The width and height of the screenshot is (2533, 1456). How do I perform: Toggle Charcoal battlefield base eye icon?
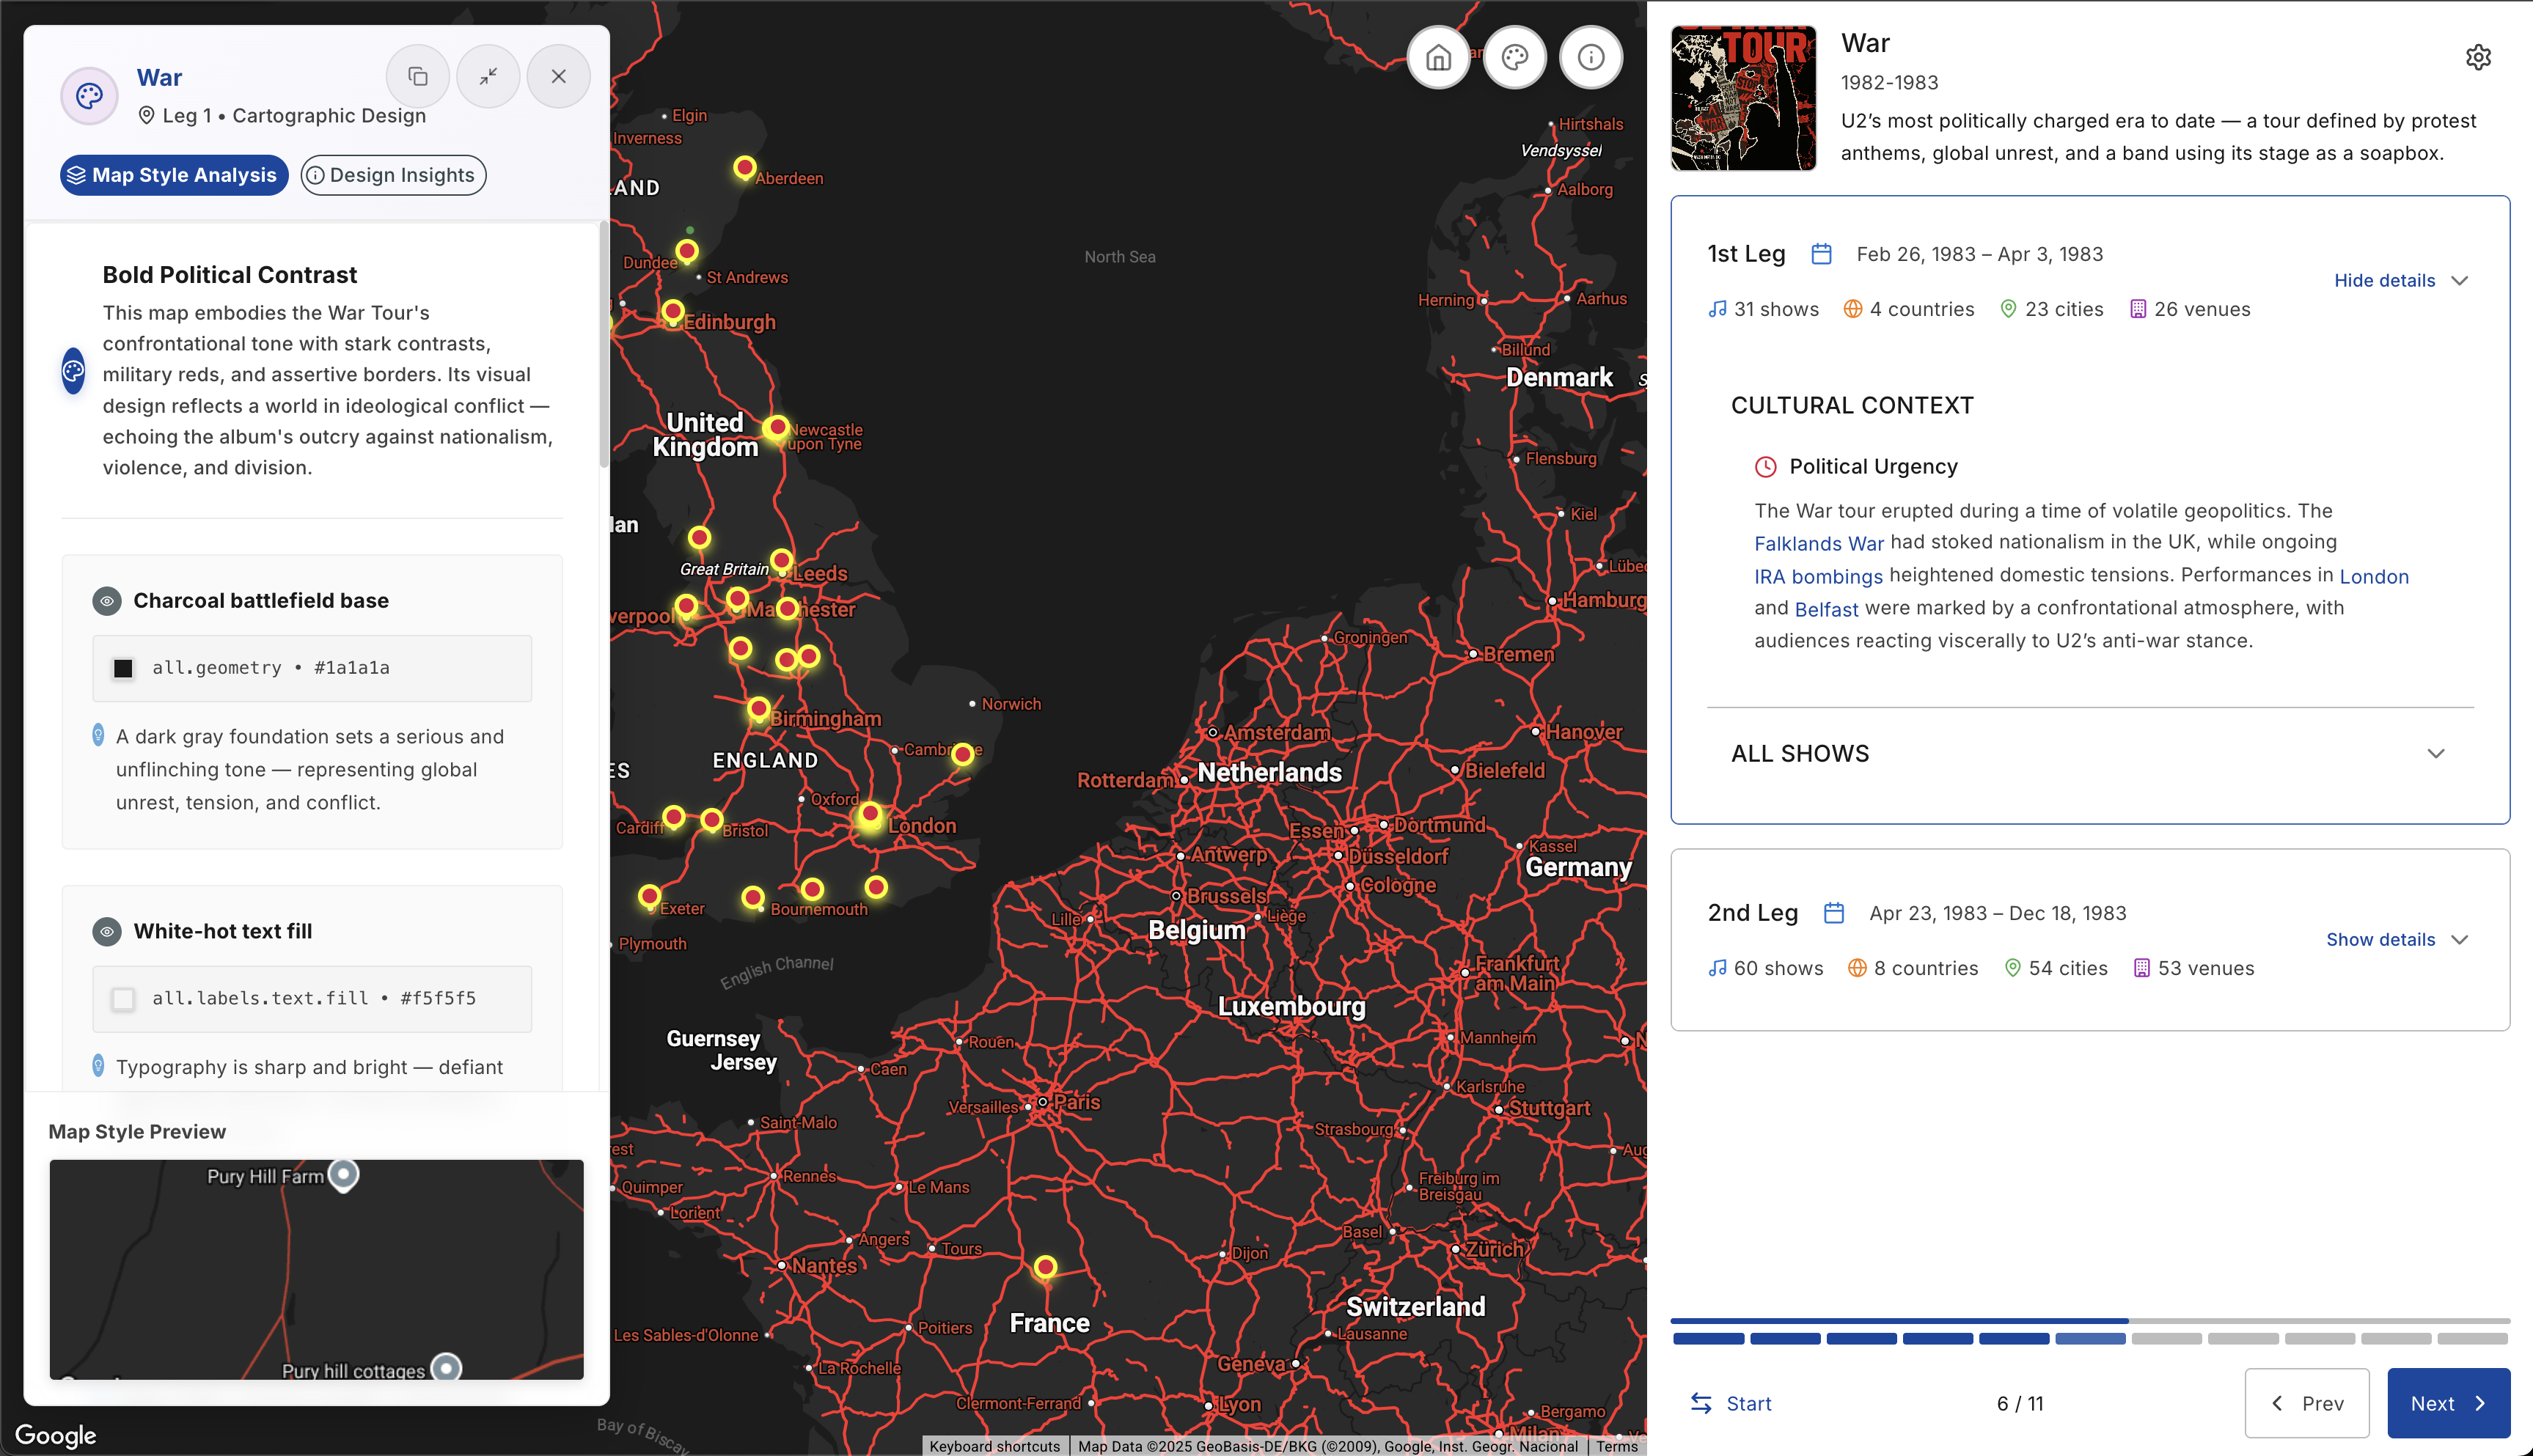pyautogui.click(x=107, y=601)
